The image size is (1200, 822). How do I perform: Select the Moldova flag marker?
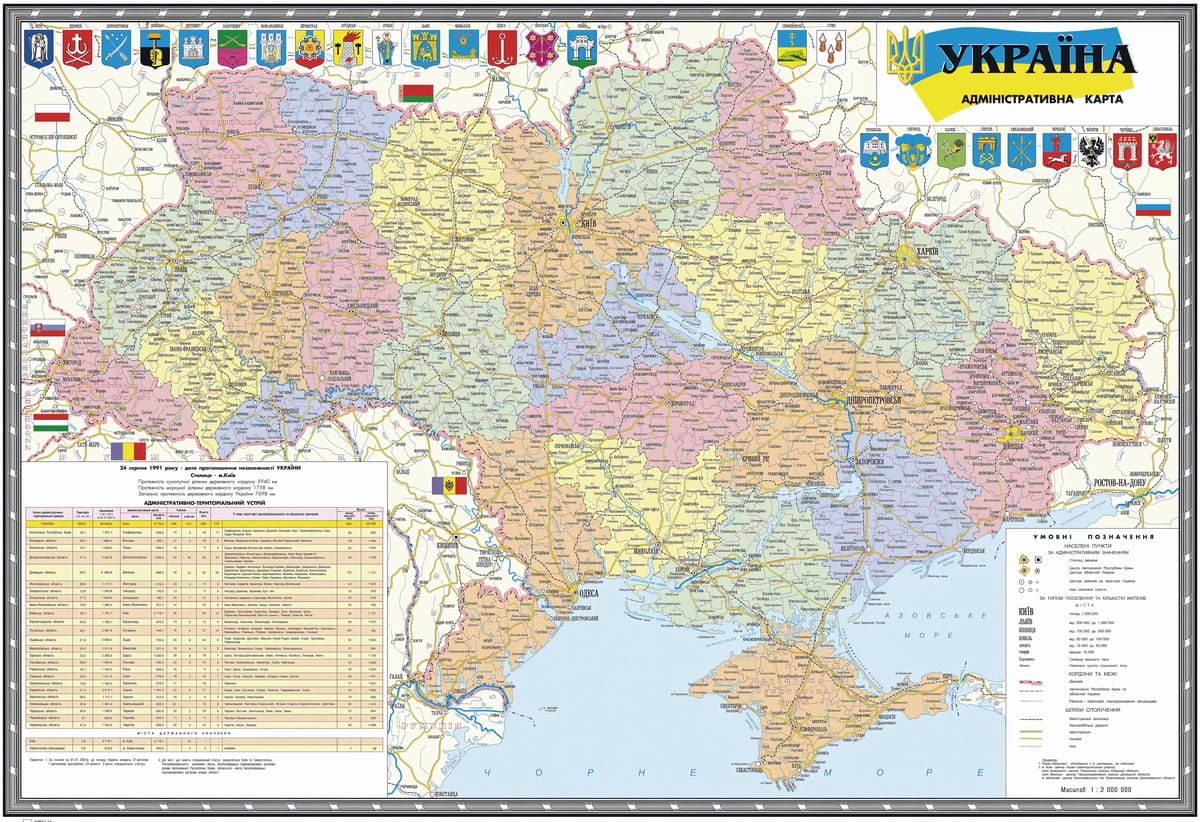[x=440, y=486]
